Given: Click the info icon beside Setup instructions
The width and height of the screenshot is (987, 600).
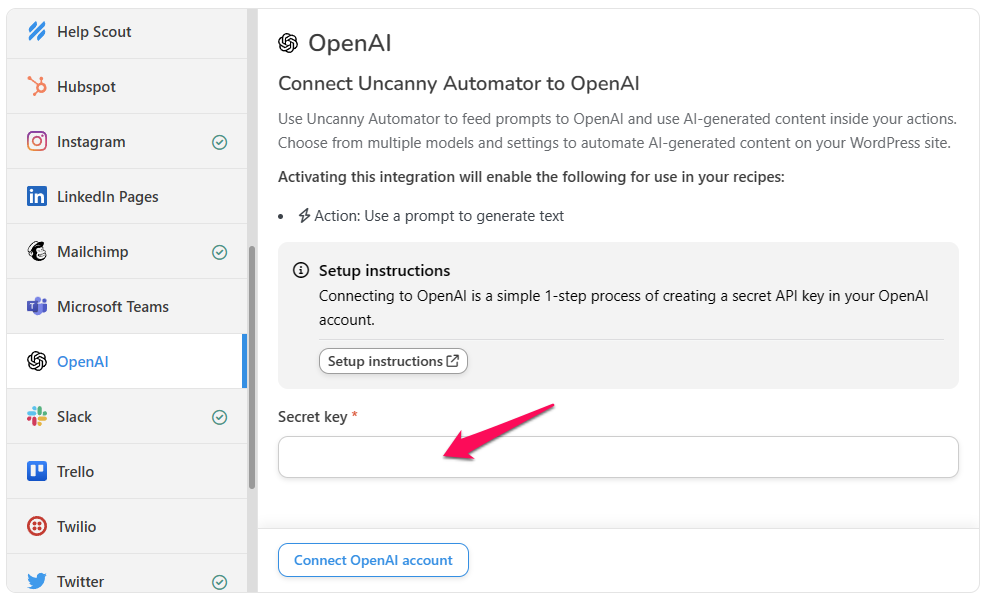Looking at the screenshot, I should 300,271.
